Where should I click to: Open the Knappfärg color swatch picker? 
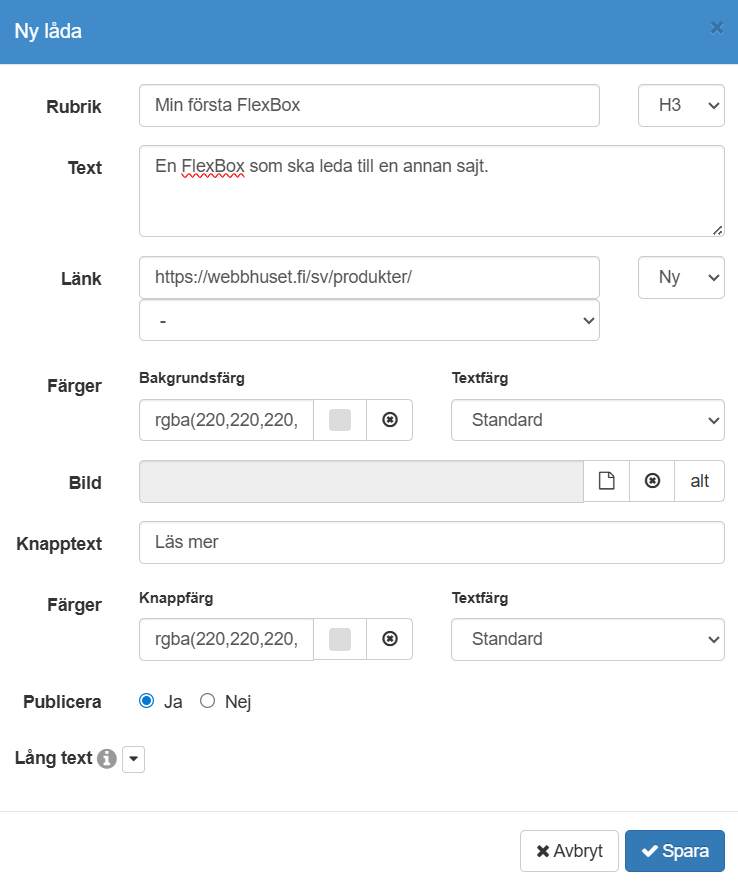click(340, 639)
